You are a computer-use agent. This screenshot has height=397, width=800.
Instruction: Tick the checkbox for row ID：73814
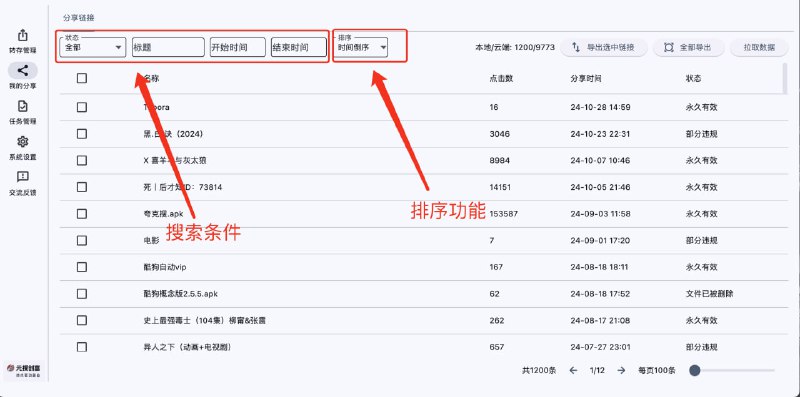(82, 187)
